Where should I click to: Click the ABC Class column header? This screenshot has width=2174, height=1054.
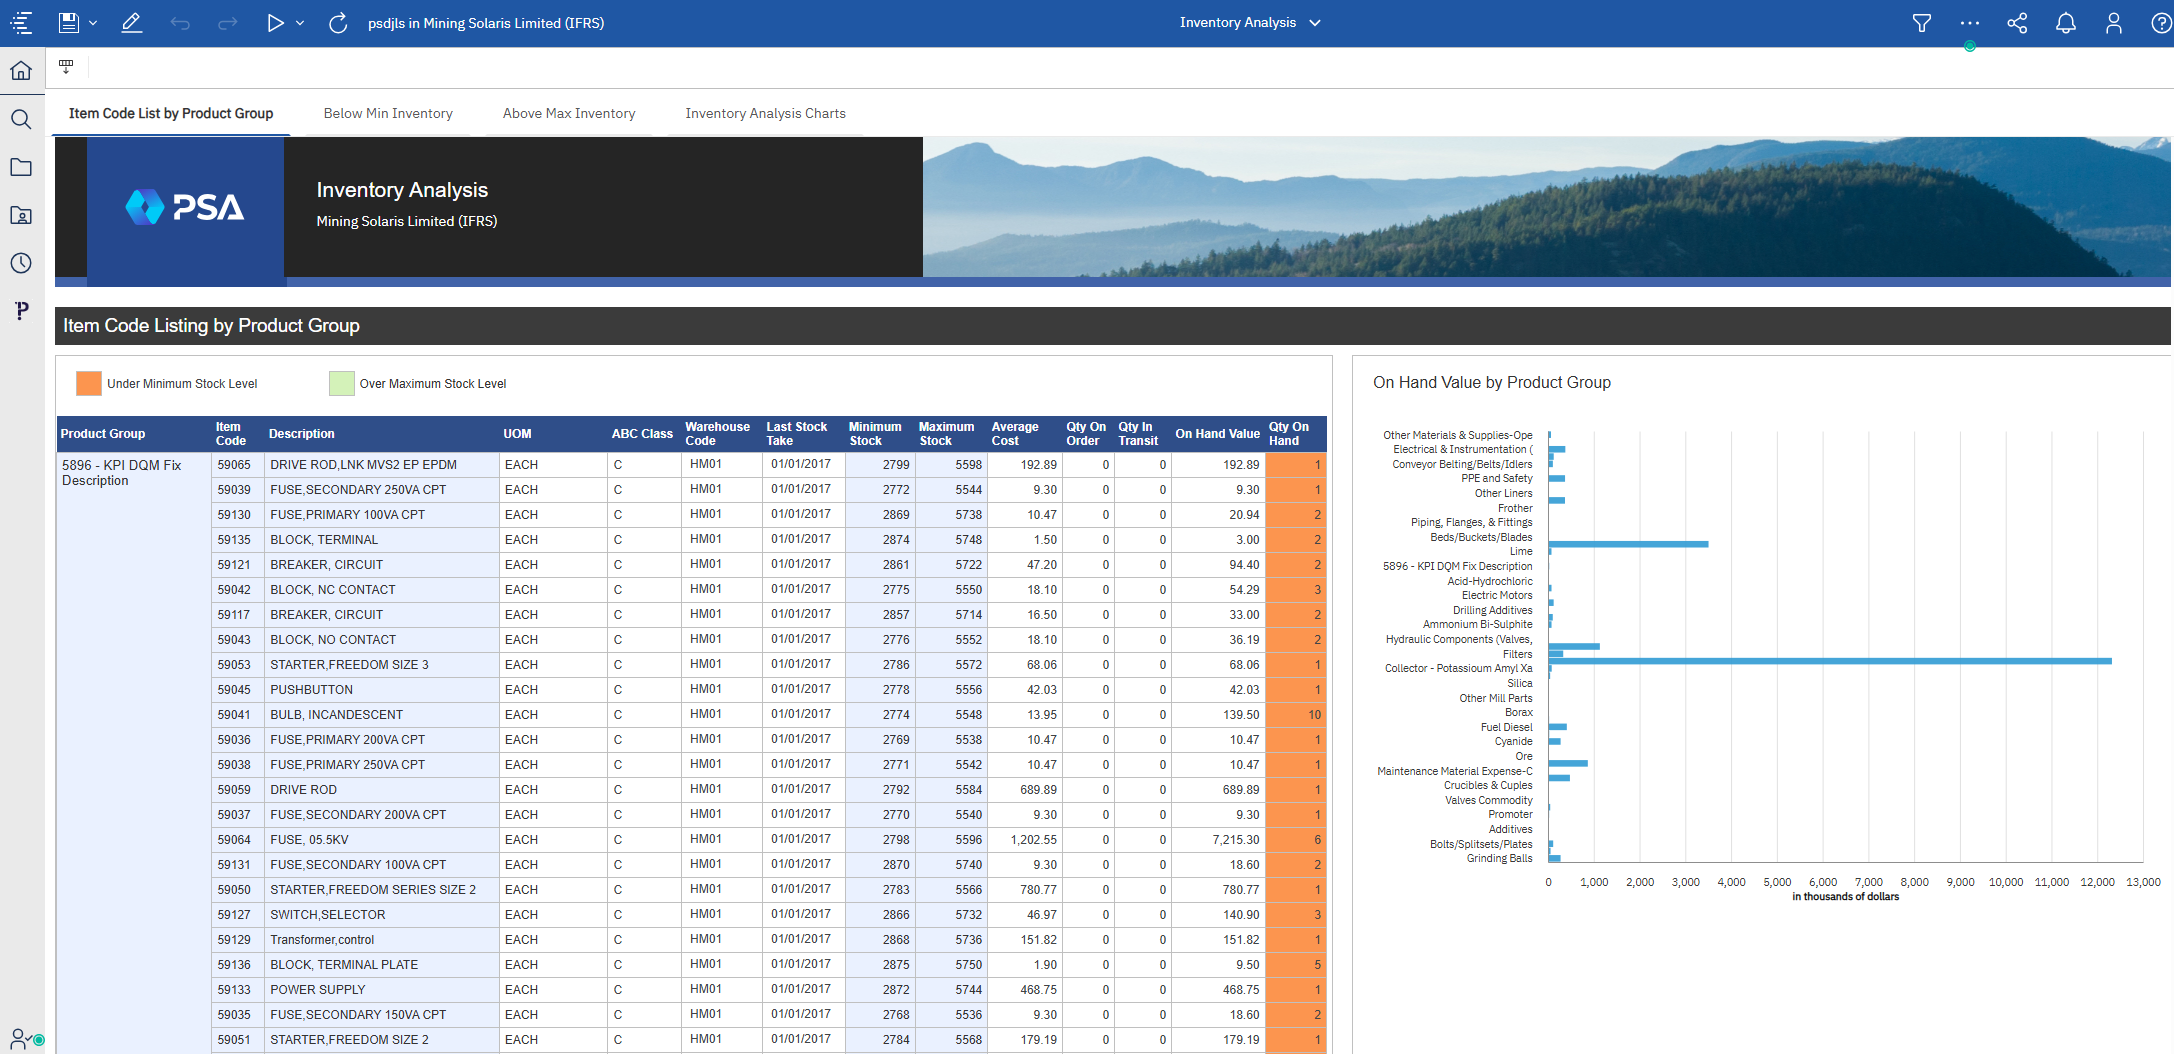pos(642,434)
